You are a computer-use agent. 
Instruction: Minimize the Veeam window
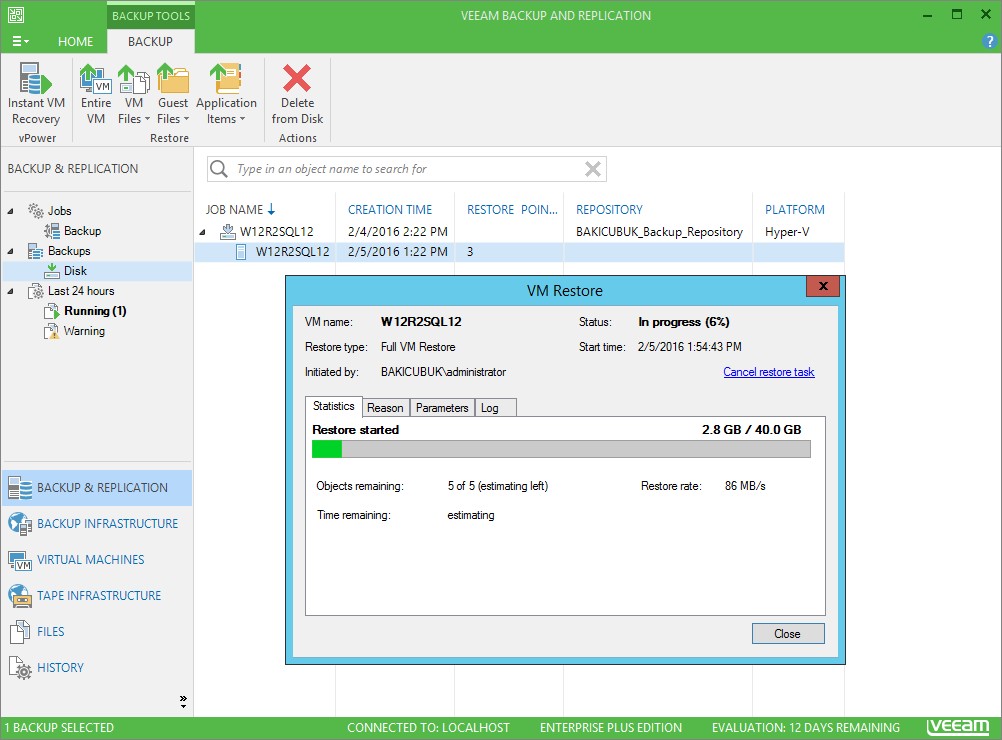click(x=927, y=15)
